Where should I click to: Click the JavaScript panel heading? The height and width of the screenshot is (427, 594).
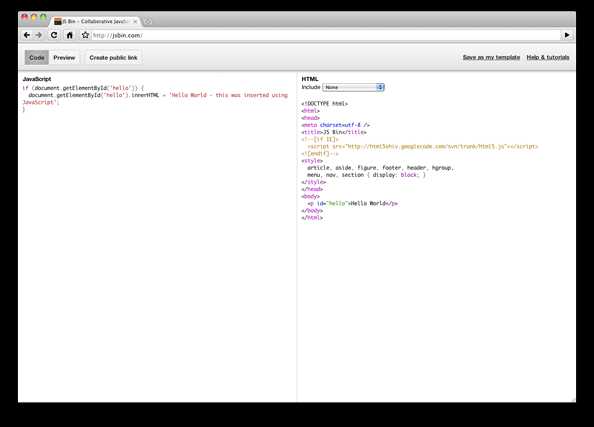[37, 79]
